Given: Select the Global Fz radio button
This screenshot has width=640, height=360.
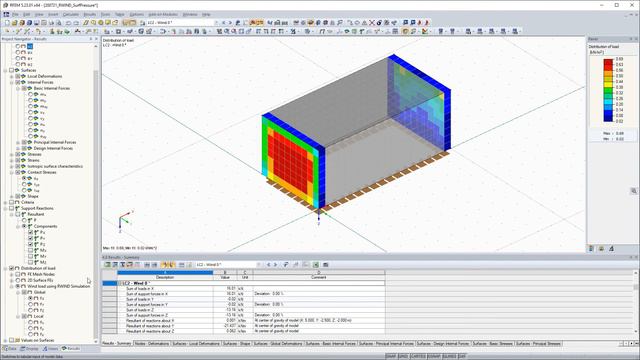Looking at the screenshot, I should tap(31, 310).
